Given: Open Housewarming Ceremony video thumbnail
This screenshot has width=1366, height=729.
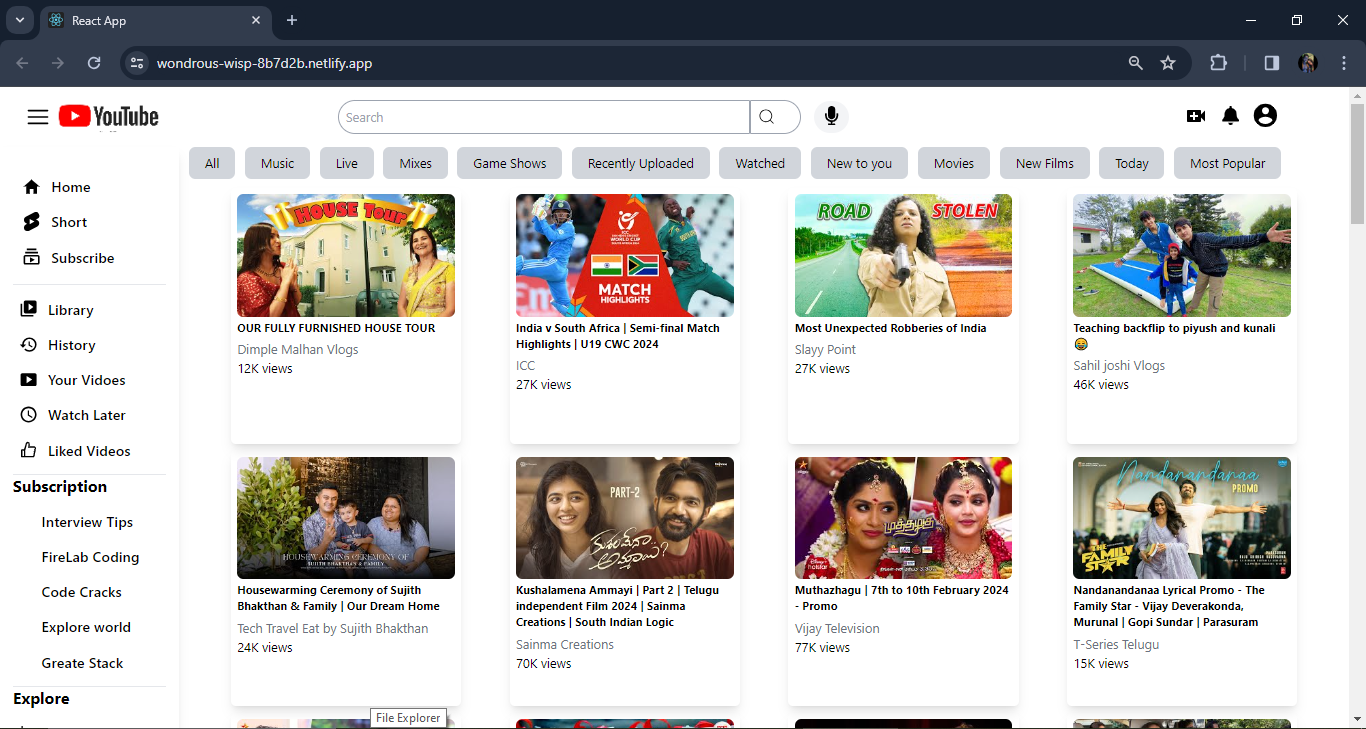Looking at the screenshot, I should point(346,518).
